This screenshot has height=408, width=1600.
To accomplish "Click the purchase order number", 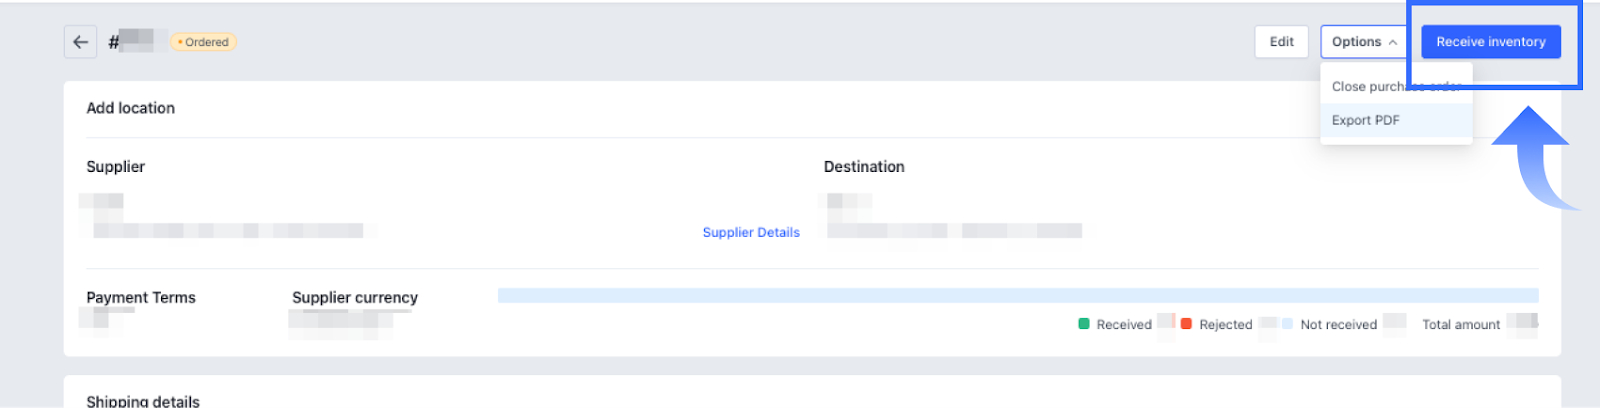I will tap(131, 42).
